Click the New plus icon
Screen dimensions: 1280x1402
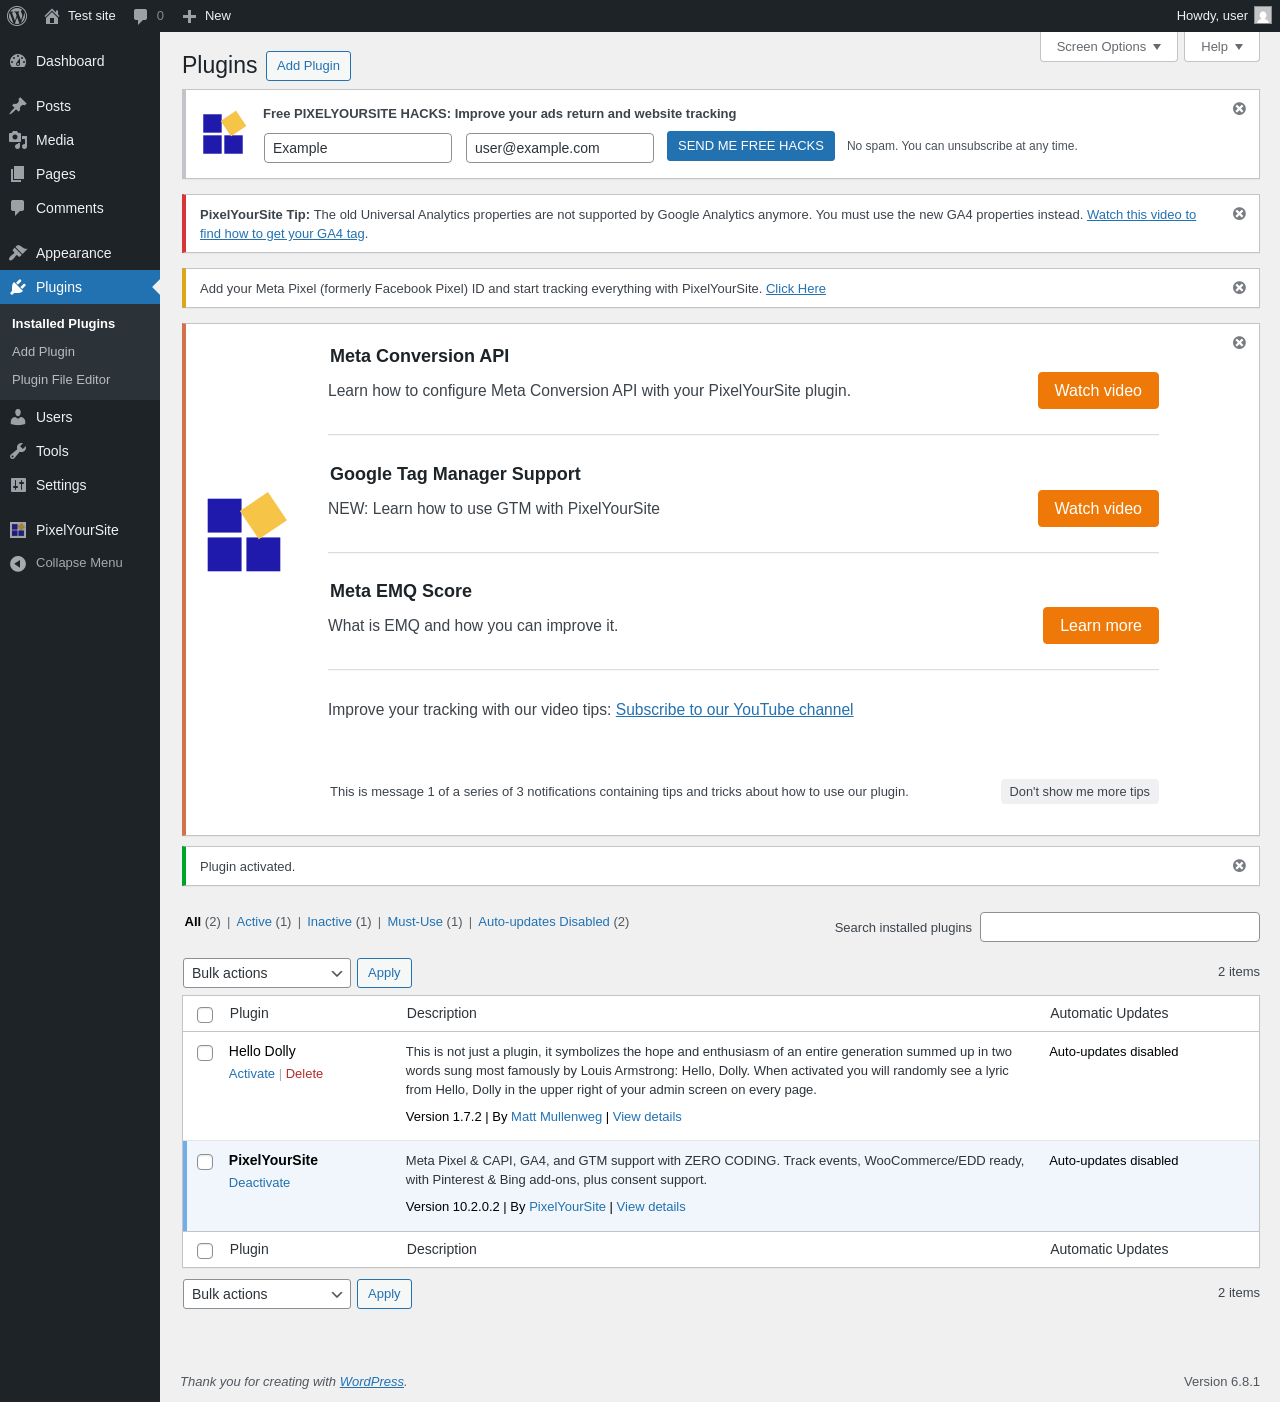(189, 16)
